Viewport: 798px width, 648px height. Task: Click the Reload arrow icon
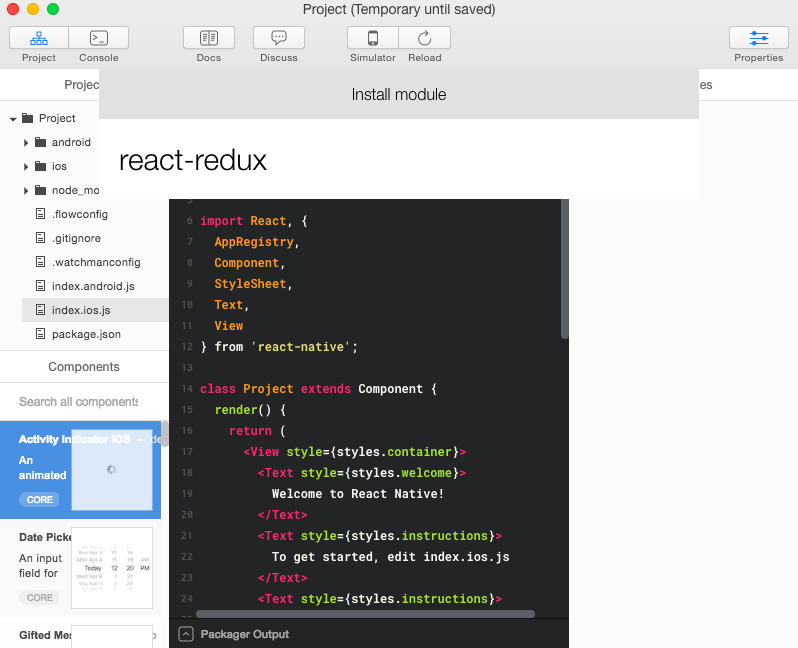[424, 38]
